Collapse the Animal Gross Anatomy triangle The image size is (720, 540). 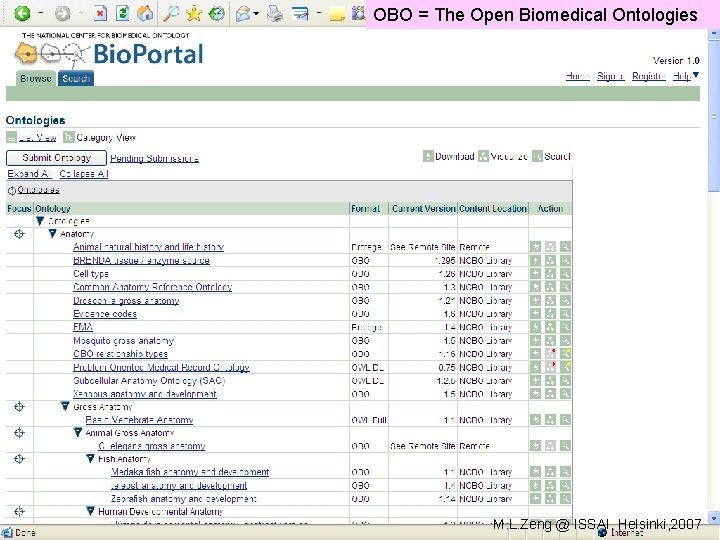(x=78, y=433)
